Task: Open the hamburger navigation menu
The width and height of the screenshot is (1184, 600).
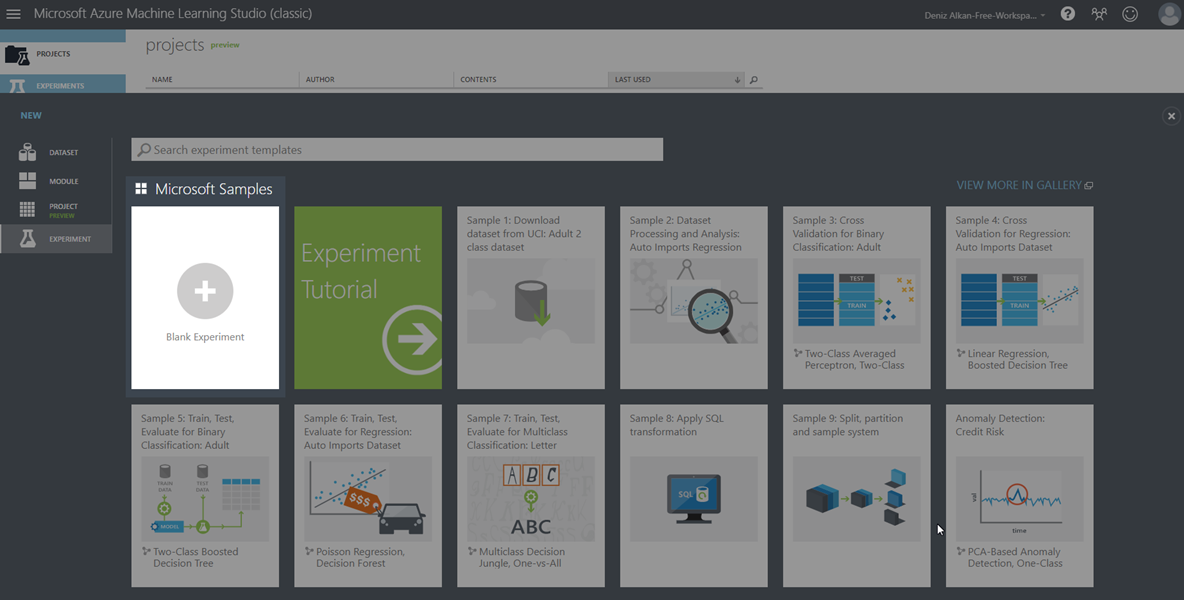Action: tap(14, 14)
